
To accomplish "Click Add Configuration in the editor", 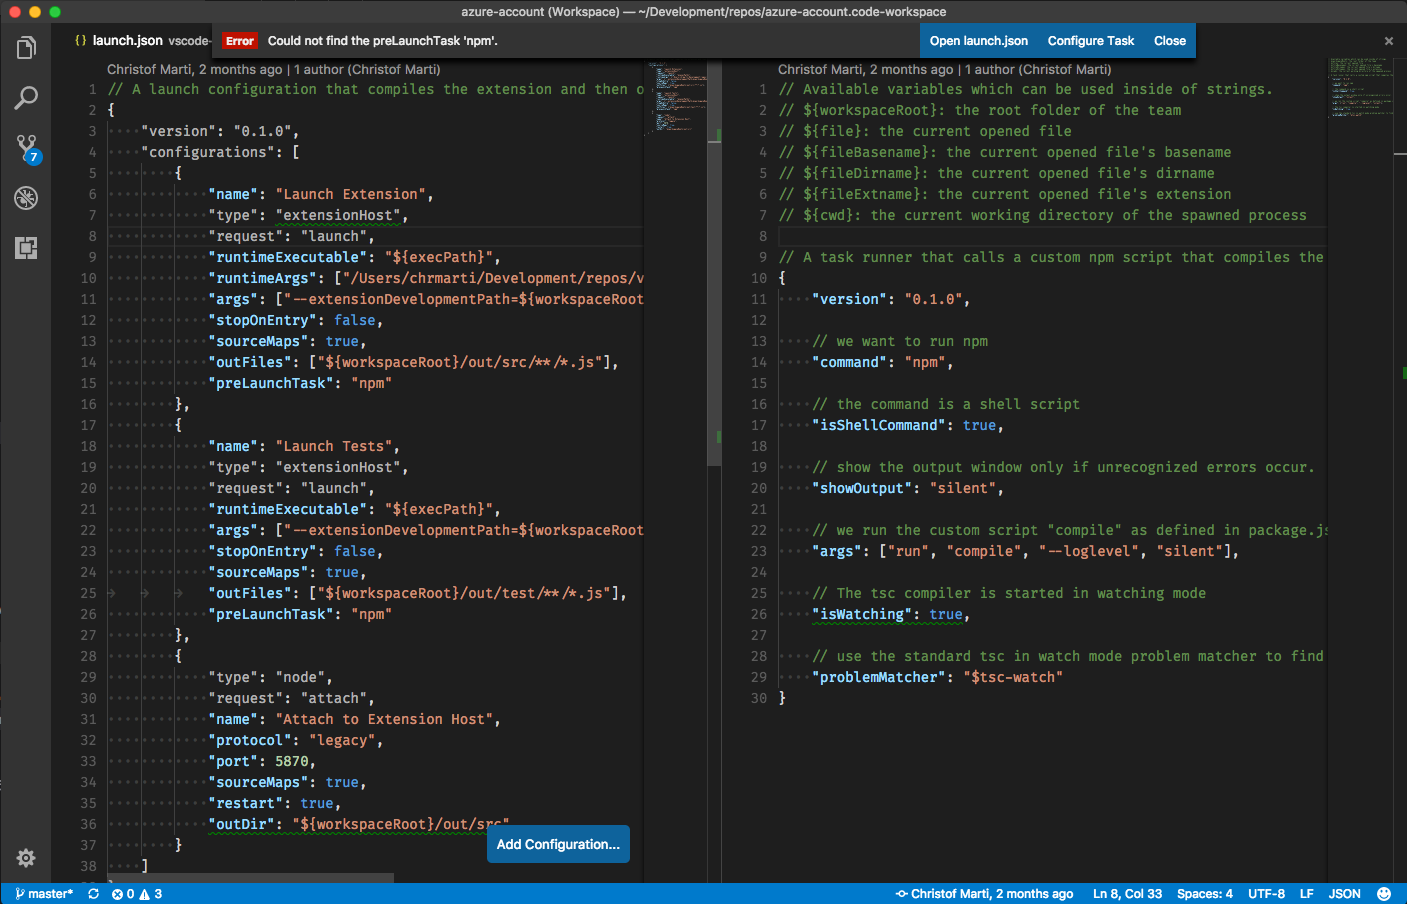I will click(x=558, y=843).
